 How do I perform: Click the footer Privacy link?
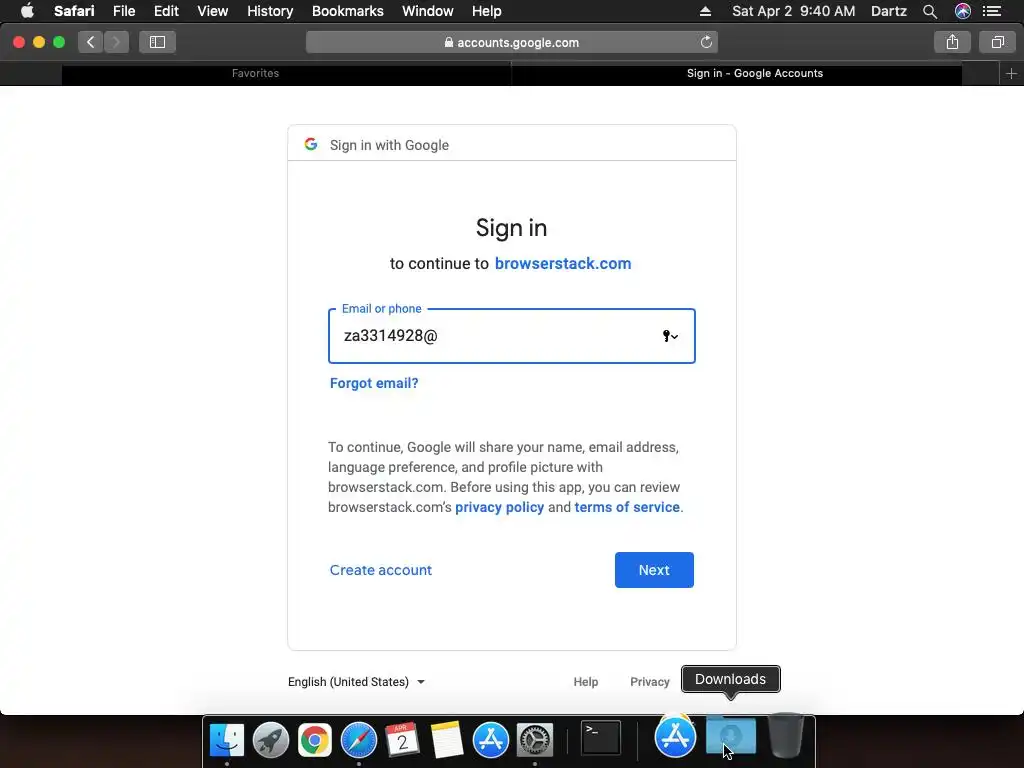click(x=650, y=682)
